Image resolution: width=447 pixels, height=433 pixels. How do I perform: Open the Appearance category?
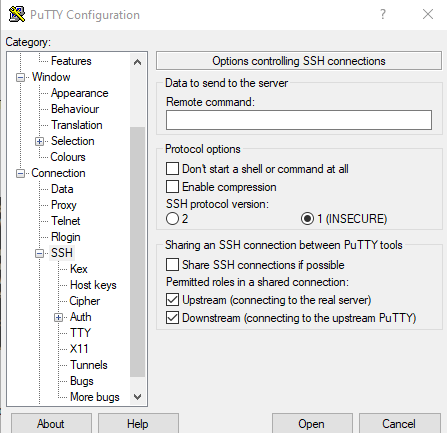pos(80,93)
